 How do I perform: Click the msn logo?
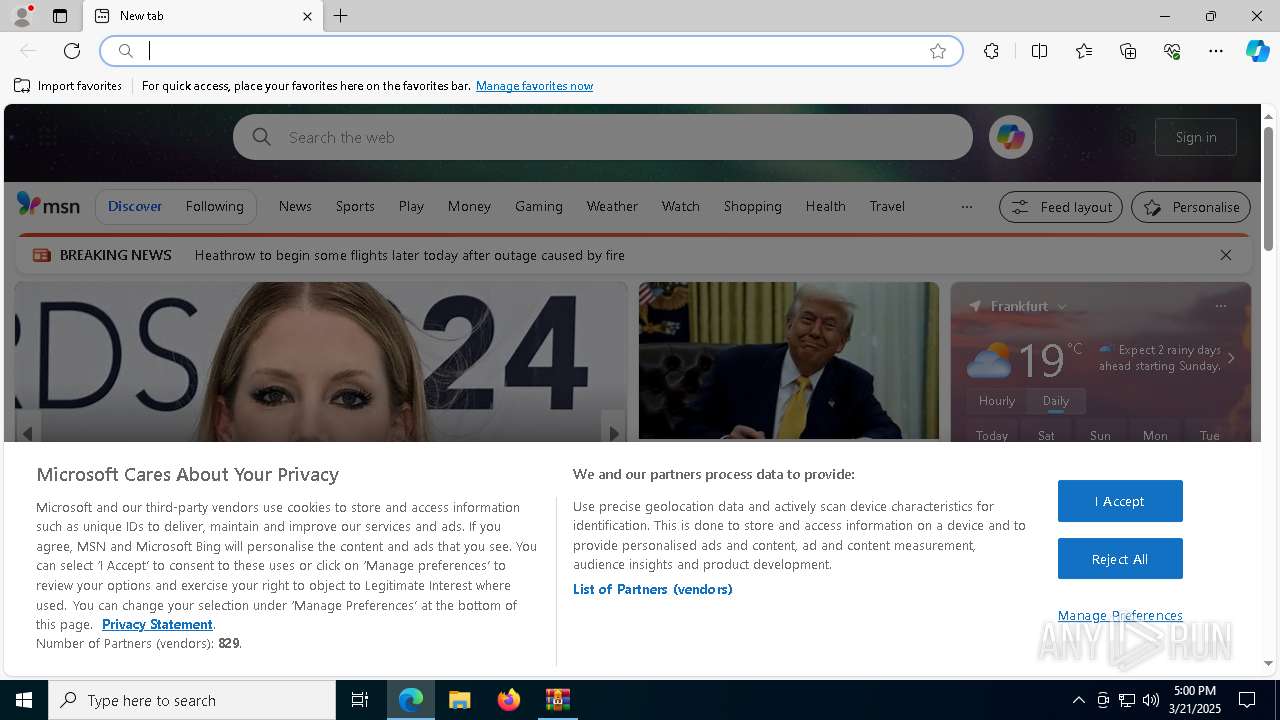pos(48,205)
